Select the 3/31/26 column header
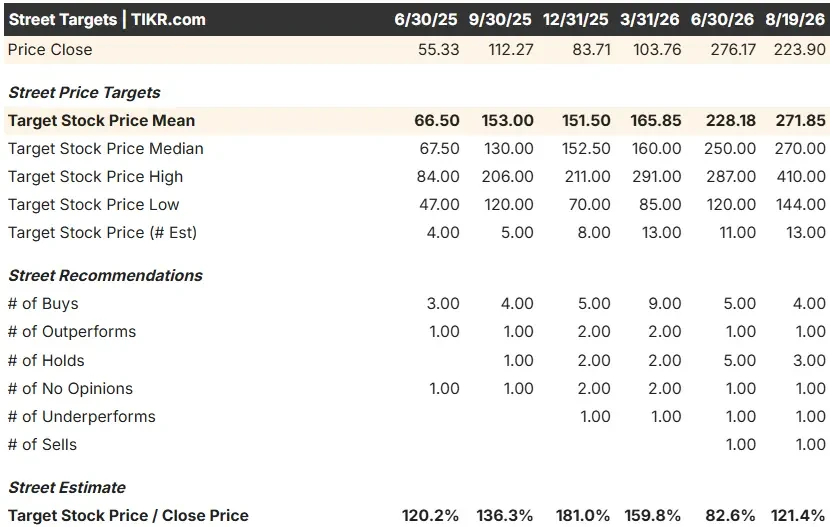830x527 pixels. [x=649, y=20]
